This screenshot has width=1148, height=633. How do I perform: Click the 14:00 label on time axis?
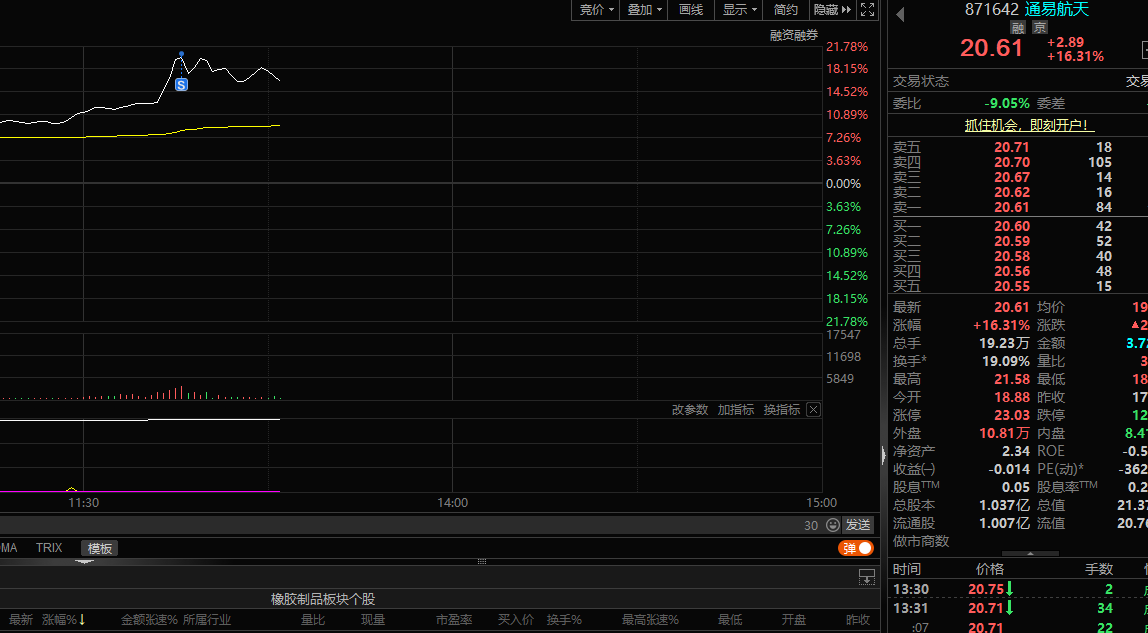[452, 503]
